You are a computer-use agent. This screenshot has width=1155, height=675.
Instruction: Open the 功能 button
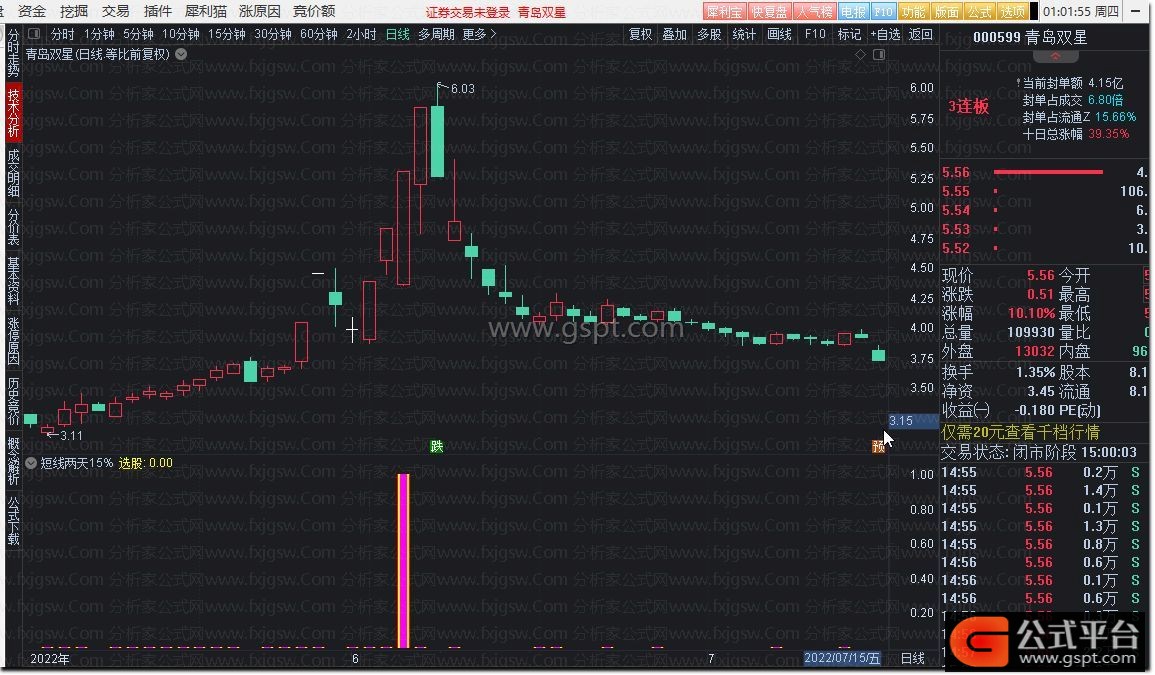coord(913,12)
